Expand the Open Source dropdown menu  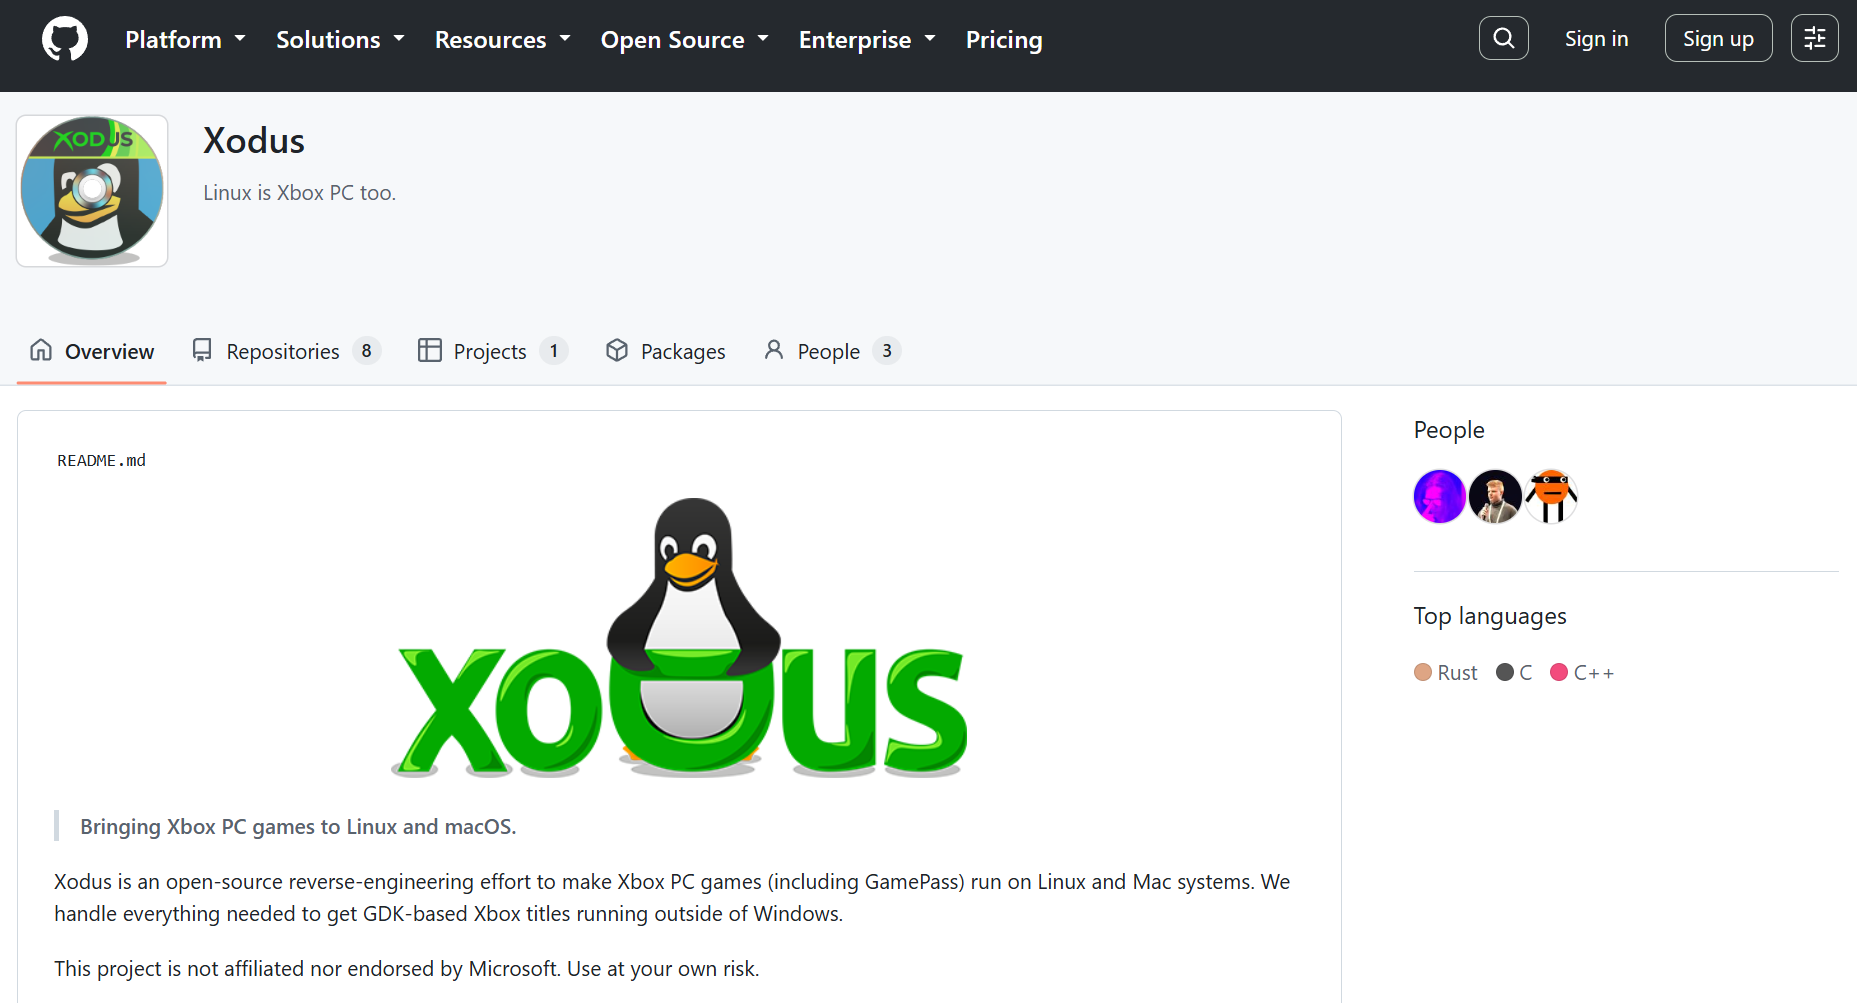(684, 40)
